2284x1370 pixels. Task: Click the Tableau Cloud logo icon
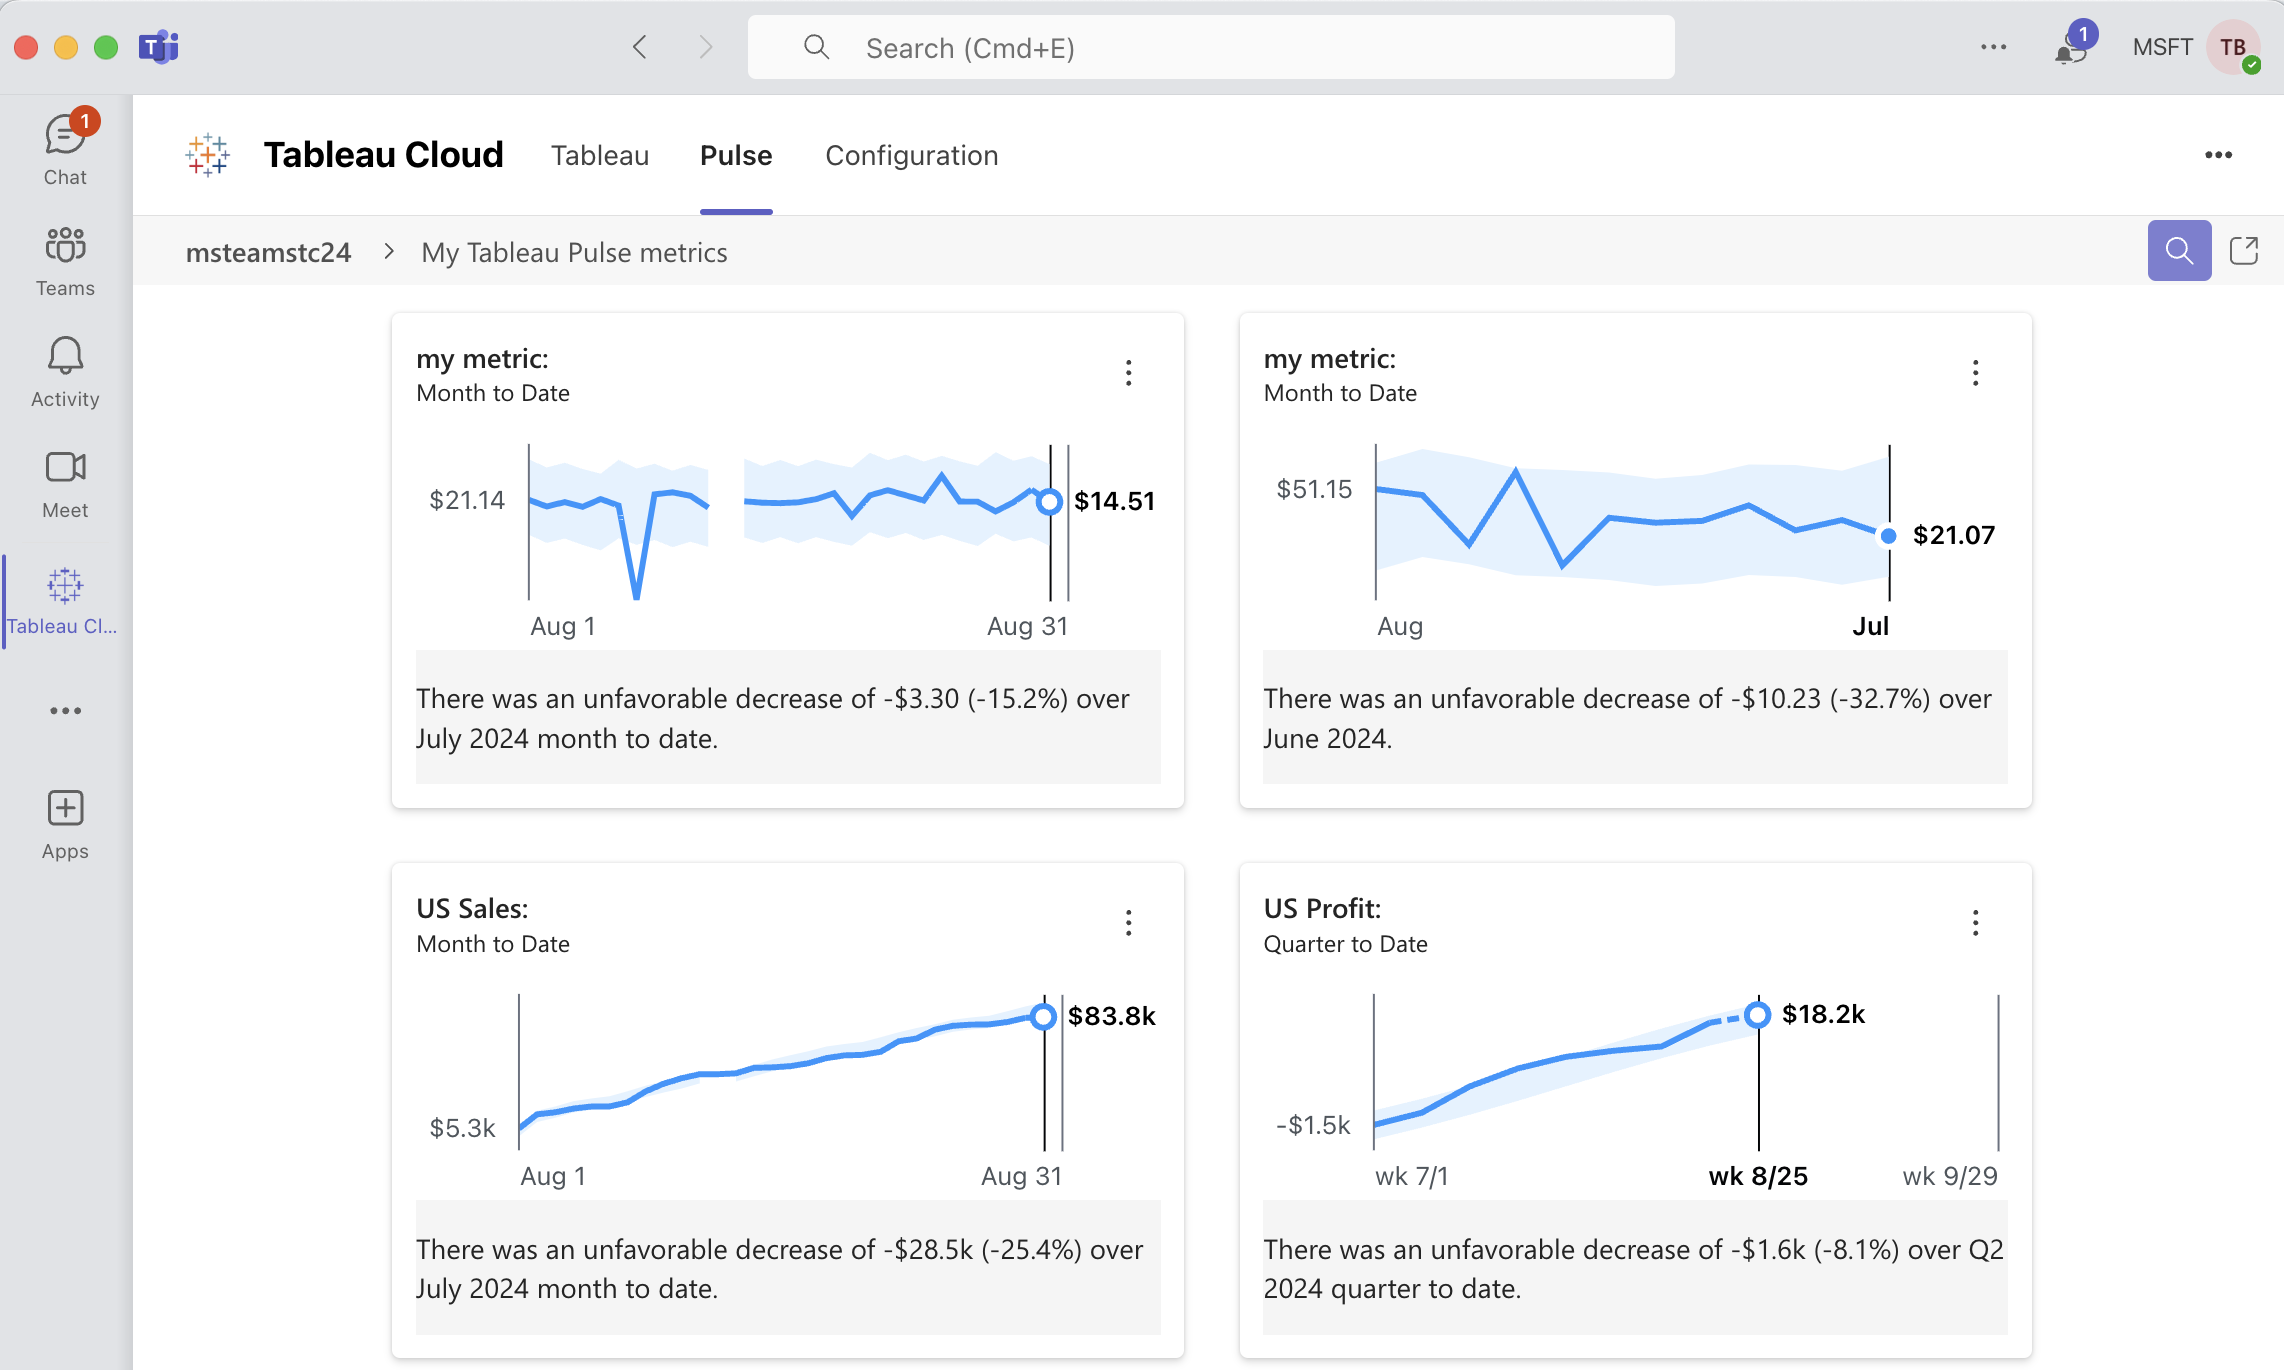pyautogui.click(x=208, y=155)
